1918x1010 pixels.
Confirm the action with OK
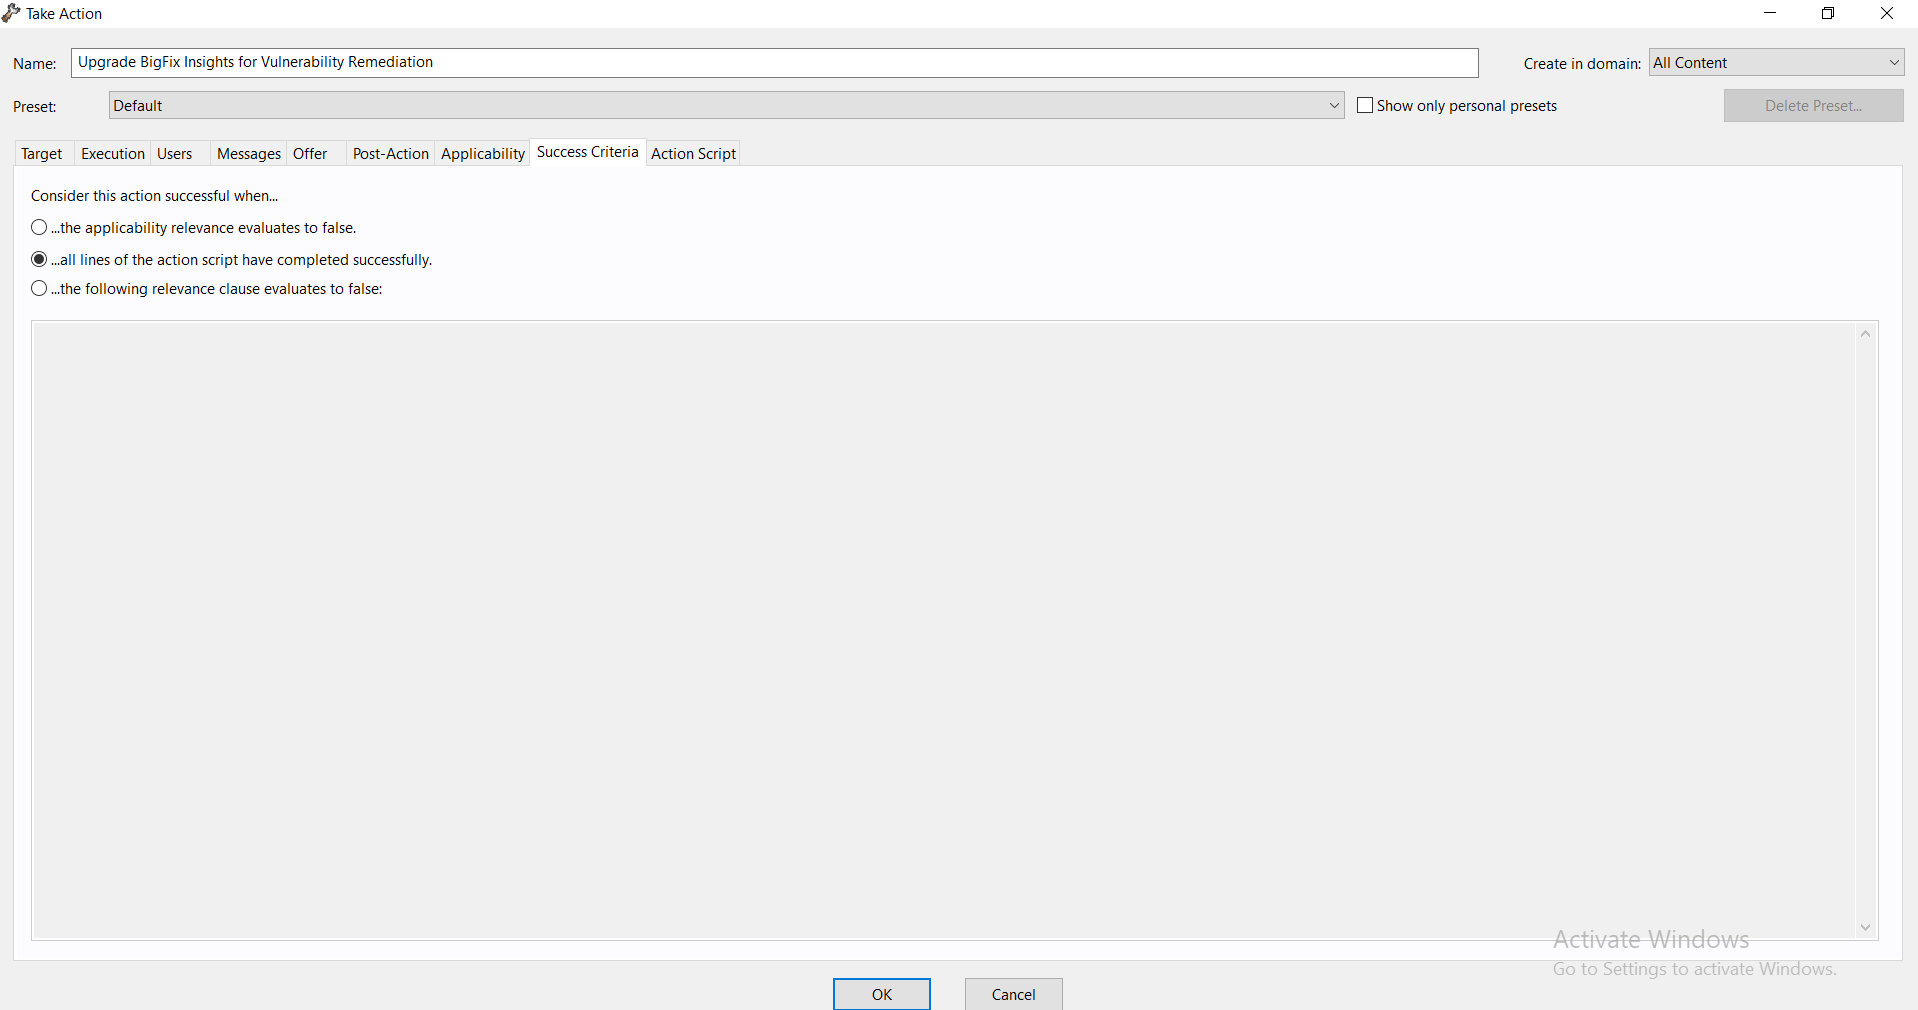(x=882, y=994)
